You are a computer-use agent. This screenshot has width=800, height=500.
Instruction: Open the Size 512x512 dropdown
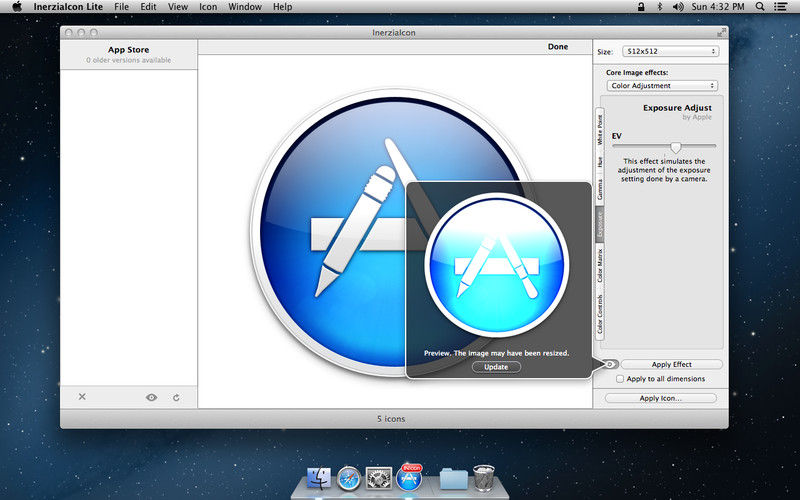coord(670,51)
